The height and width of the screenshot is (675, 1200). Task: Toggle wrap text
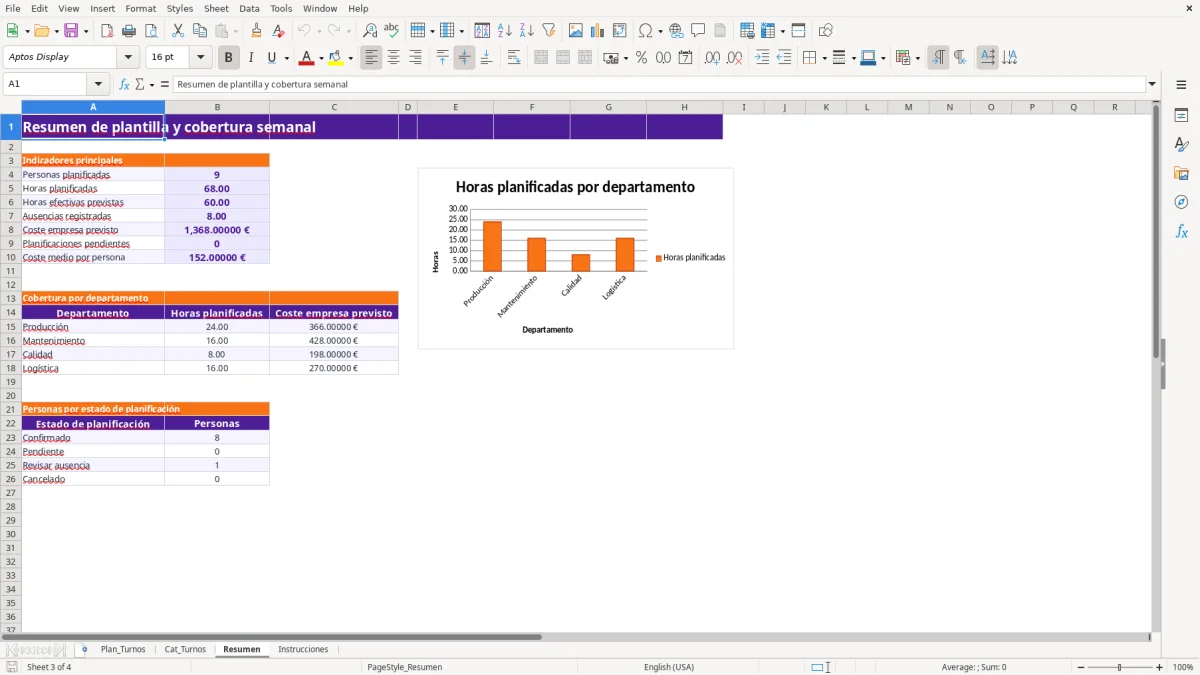[513, 58]
